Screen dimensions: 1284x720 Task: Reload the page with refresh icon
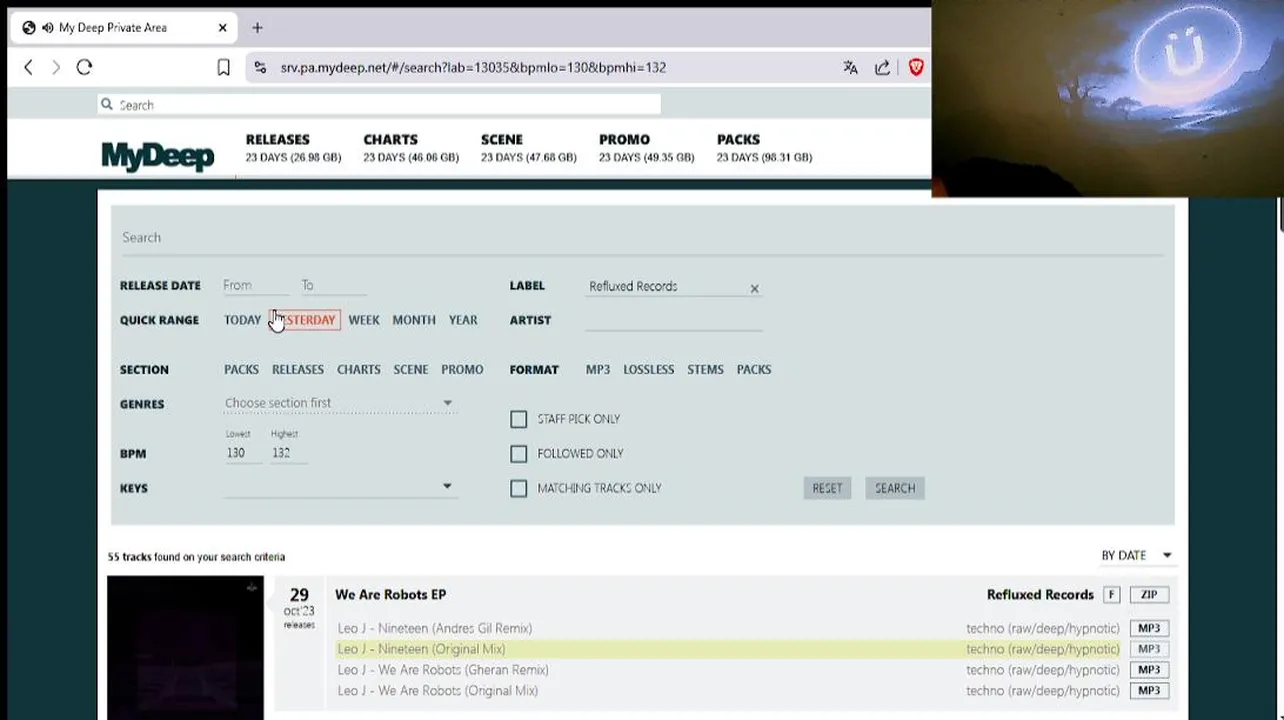[84, 67]
